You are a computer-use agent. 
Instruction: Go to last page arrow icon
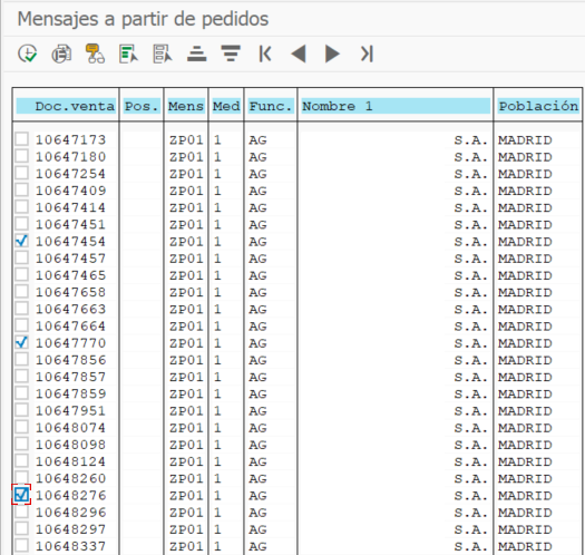tap(366, 54)
